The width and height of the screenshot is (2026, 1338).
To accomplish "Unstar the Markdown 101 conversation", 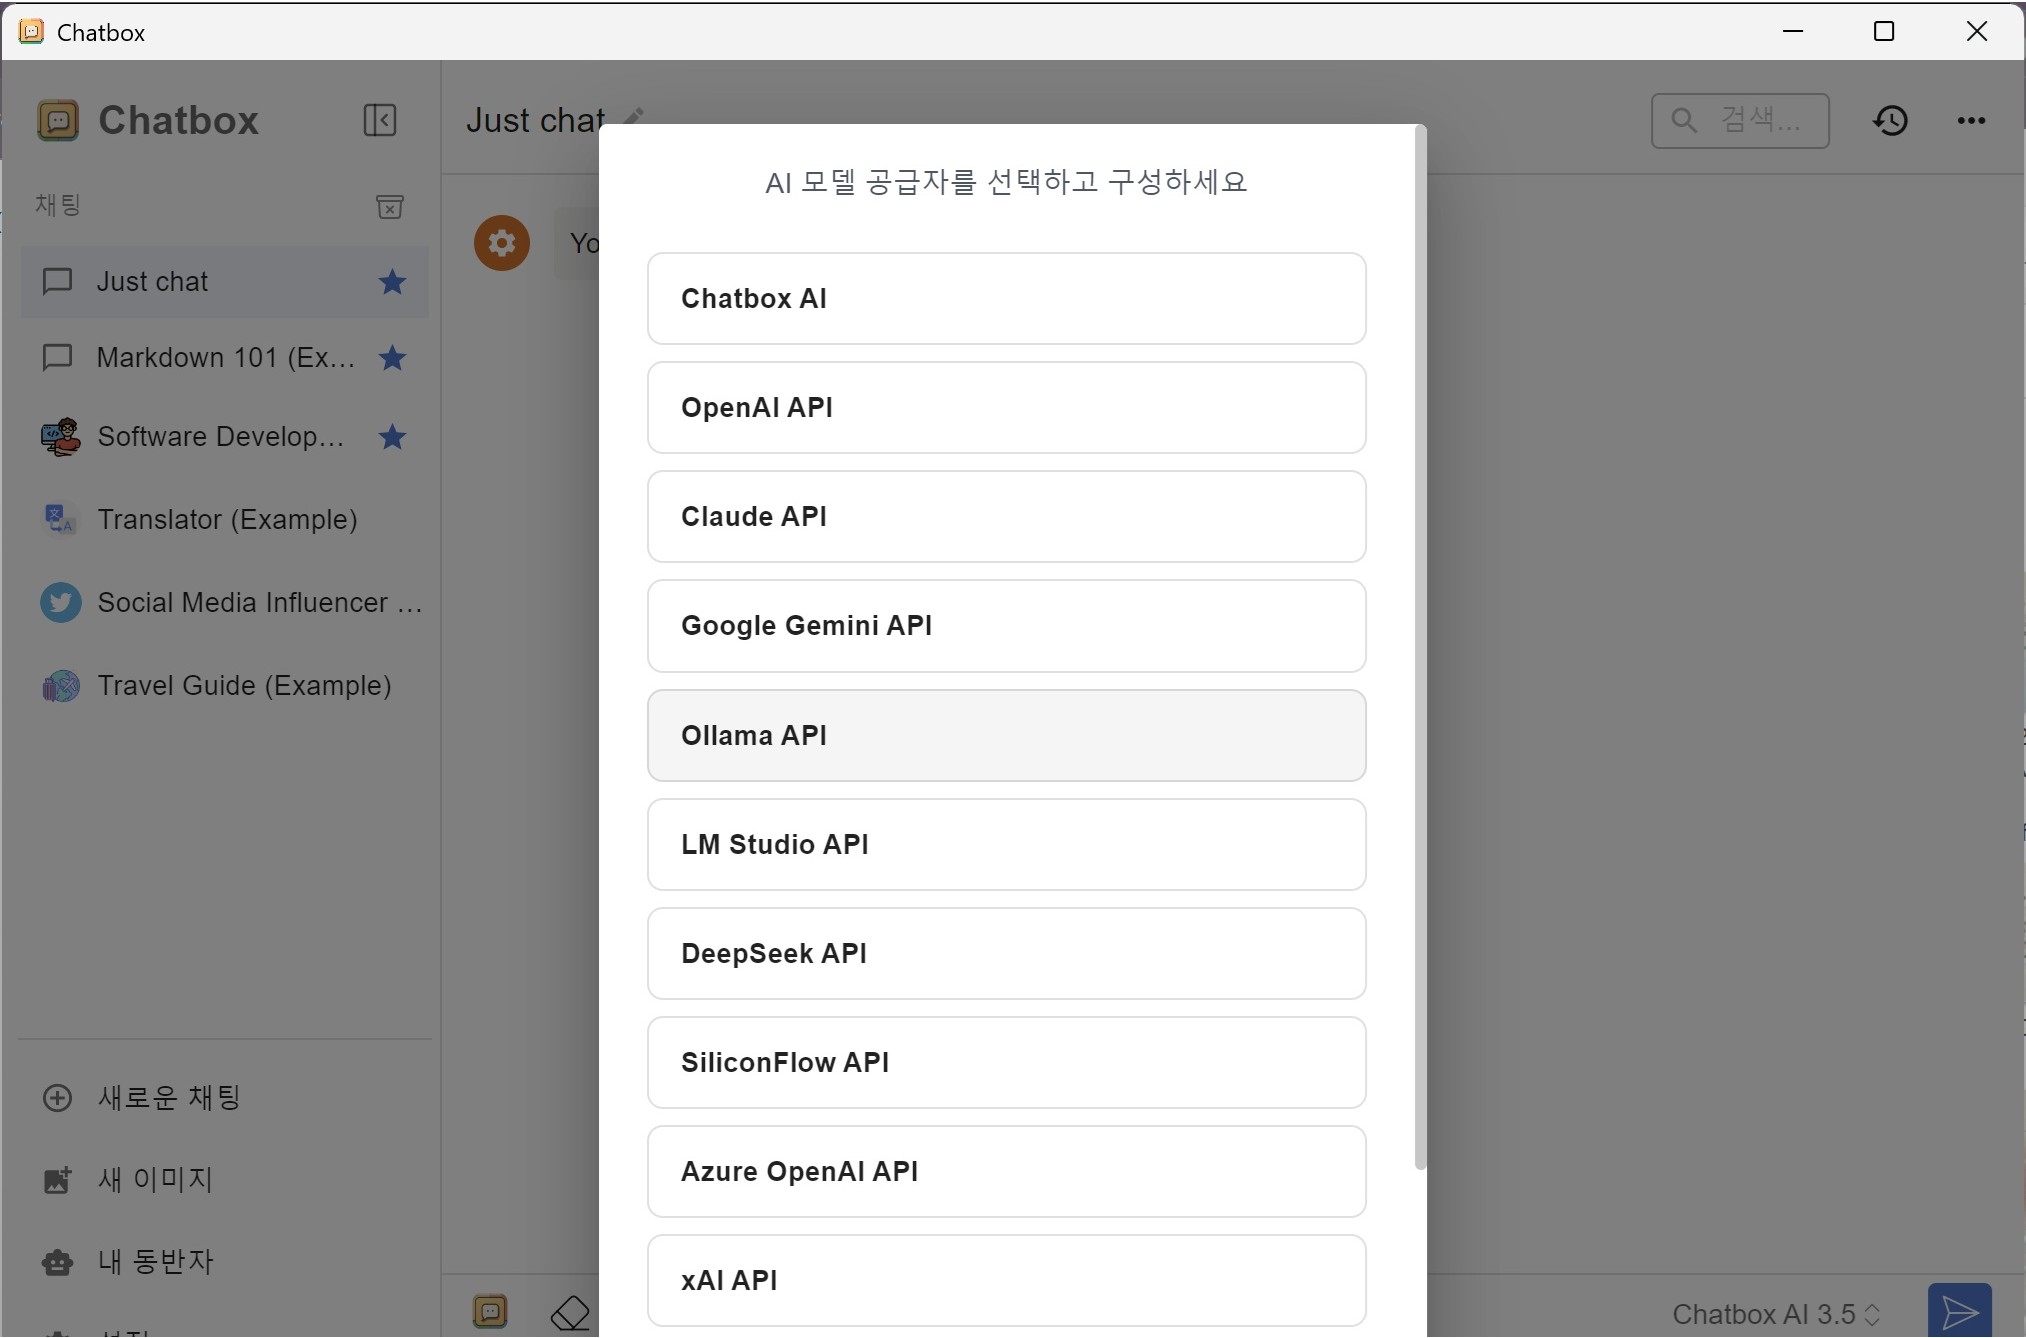I will click(392, 358).
